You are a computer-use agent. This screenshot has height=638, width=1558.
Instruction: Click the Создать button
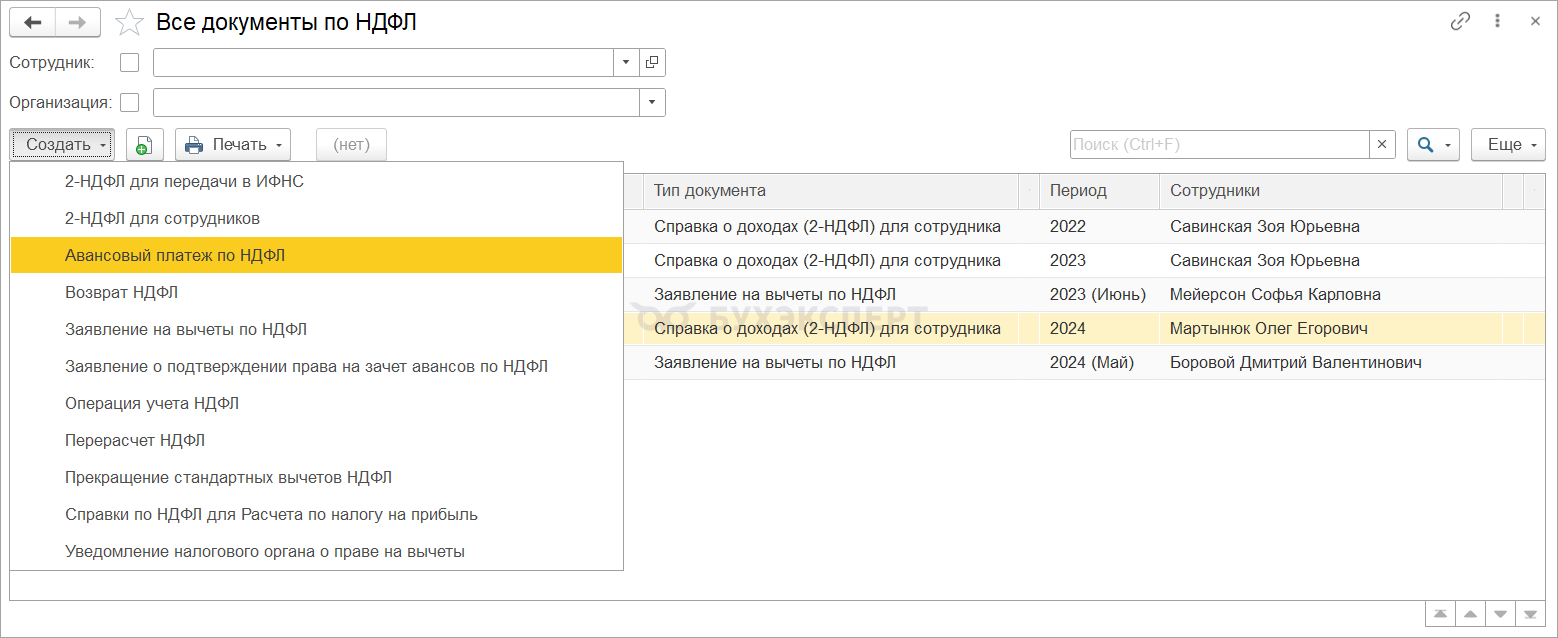point(62,145)
